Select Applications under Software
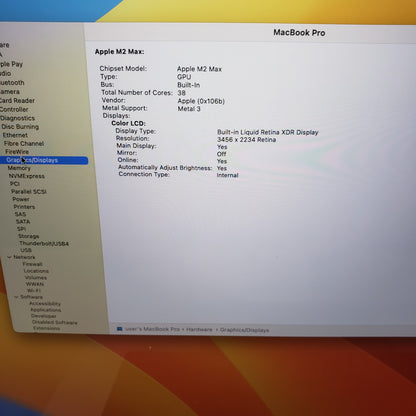Screen dimensions: 416x416 pos(46,310)
